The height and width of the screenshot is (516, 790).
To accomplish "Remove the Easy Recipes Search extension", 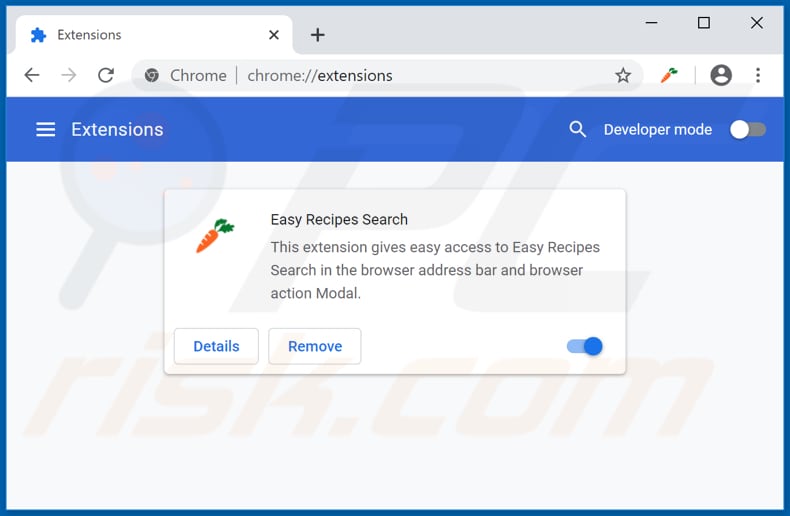I will (315, 346).
